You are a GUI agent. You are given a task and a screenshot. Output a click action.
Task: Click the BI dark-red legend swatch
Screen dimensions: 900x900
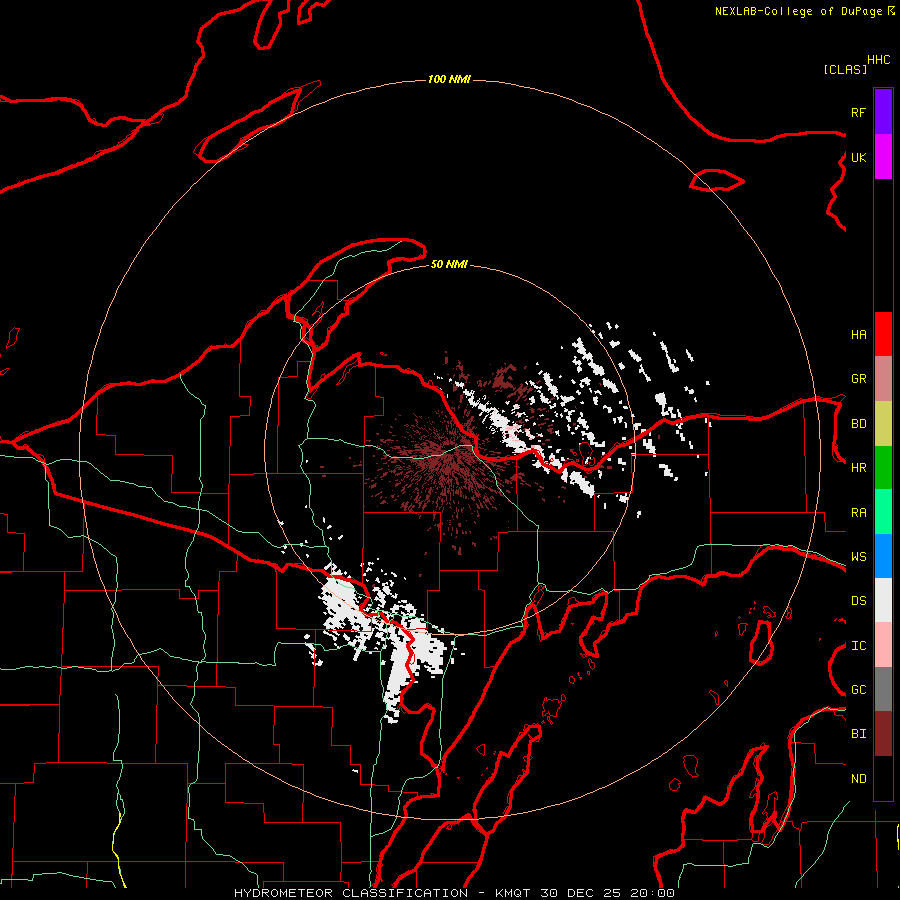[x=883, y=734]
